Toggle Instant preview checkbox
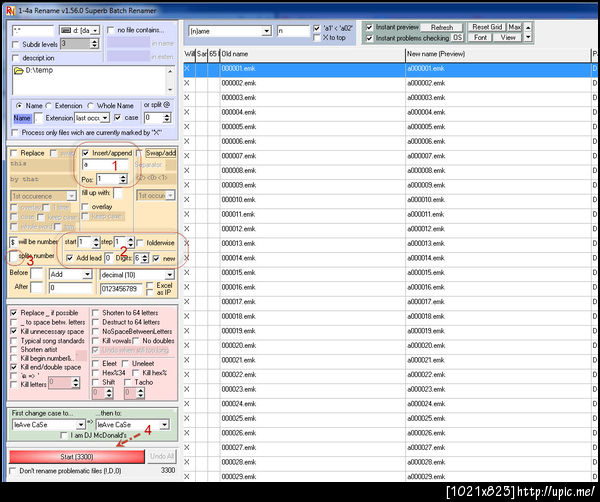The width and height of the screenshot is (600, 502). [x=369, y=27]
